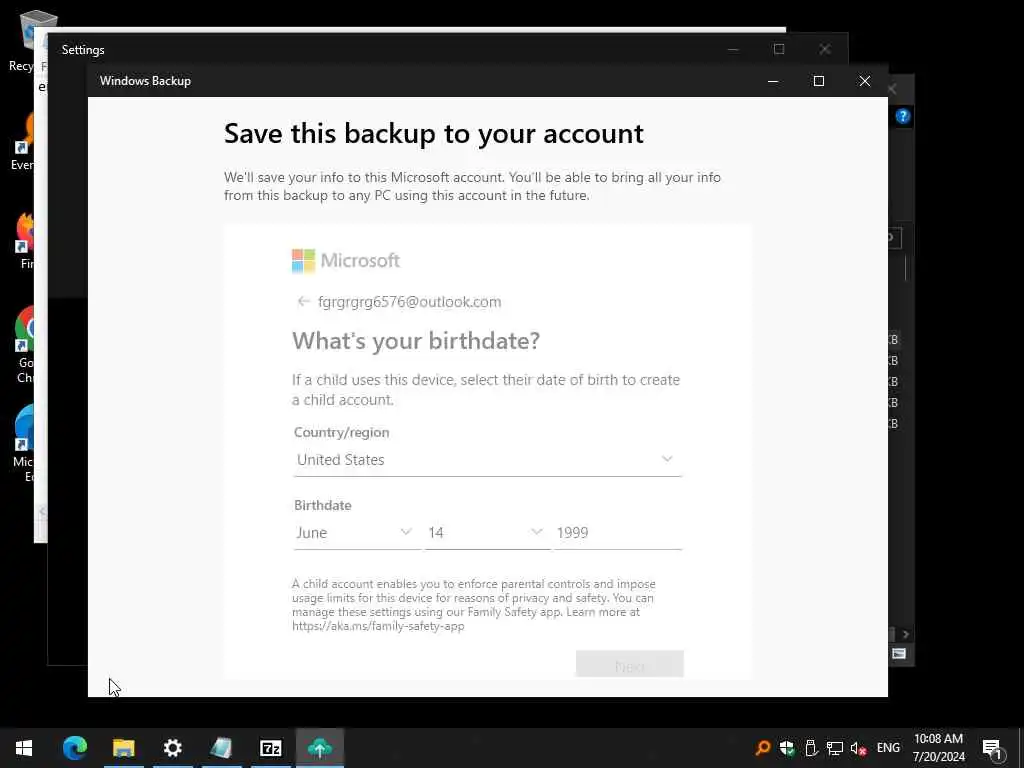Maximize the Settings window behind
1024x768 pixels.
coord(778,49)
